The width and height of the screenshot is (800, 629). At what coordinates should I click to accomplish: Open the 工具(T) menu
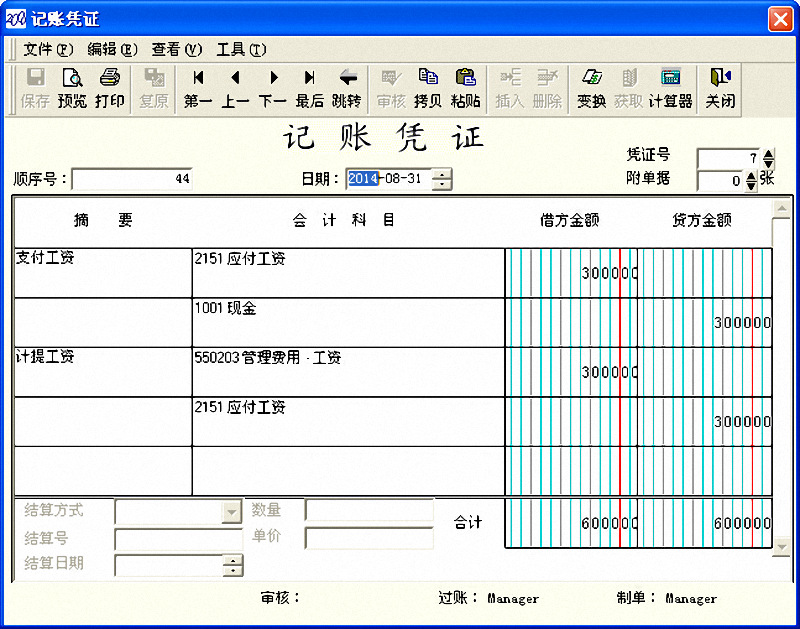(x=241, y=49)
